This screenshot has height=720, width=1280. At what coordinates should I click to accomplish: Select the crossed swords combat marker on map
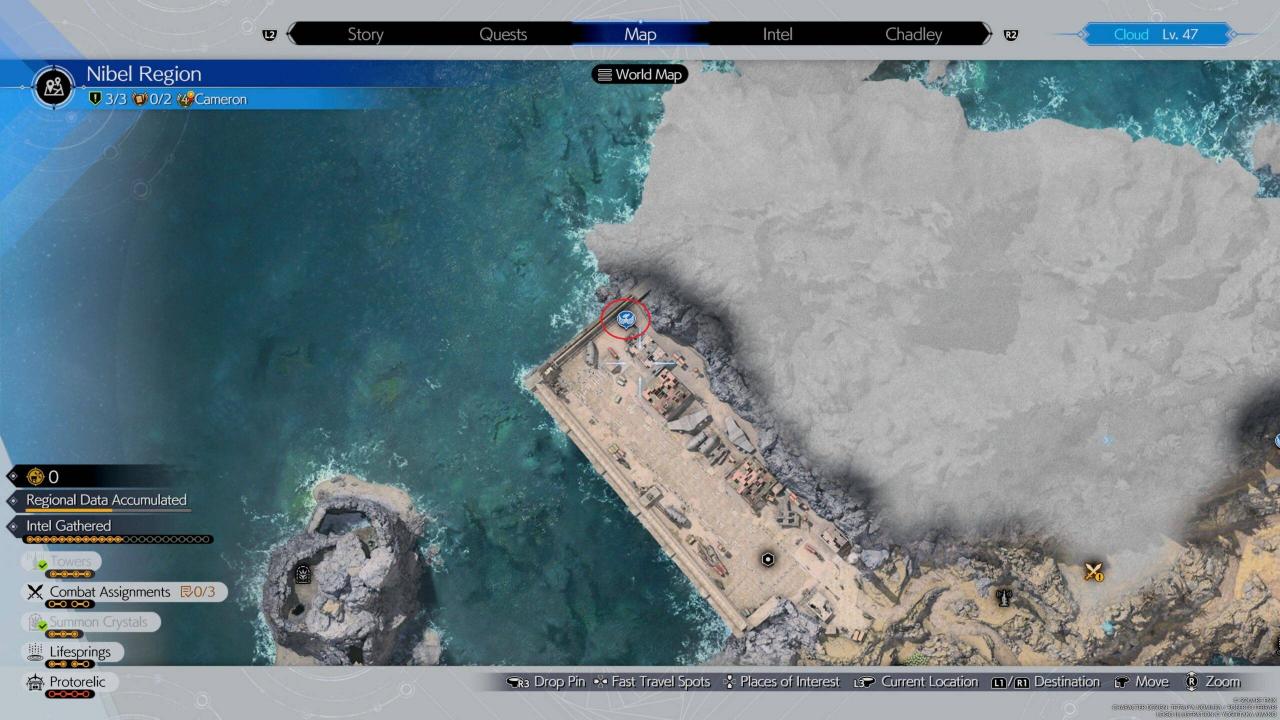click(x=1093, y=572)
